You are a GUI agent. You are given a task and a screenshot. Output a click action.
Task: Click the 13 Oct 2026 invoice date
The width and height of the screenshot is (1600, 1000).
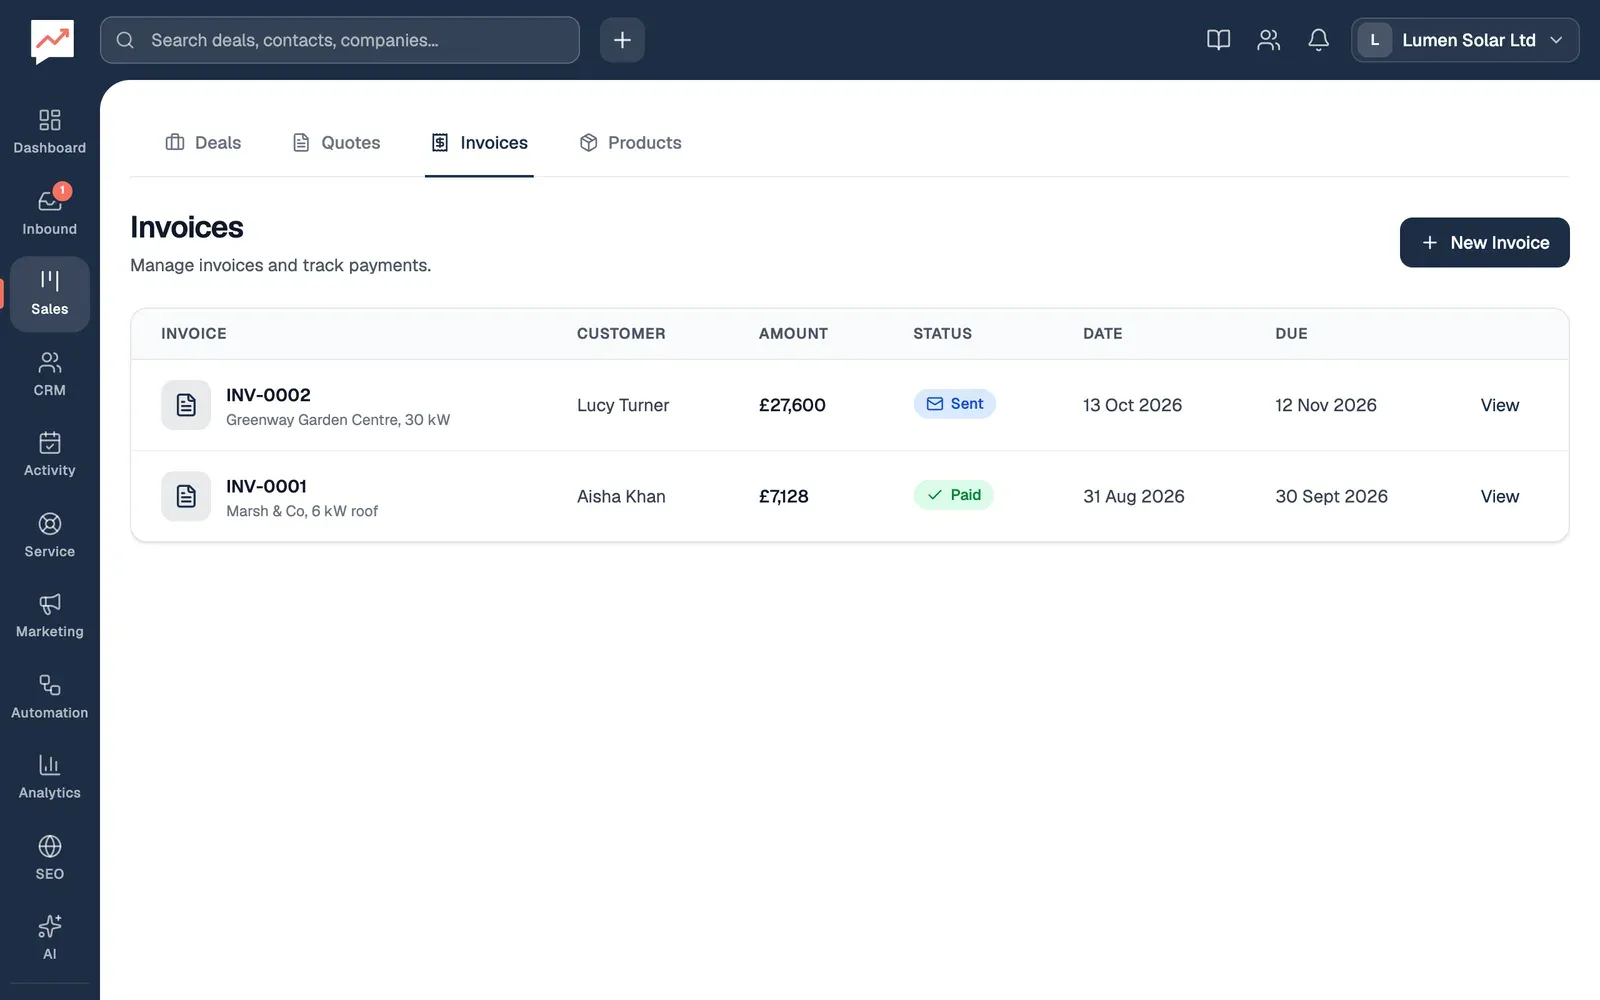pos(1132,405)
